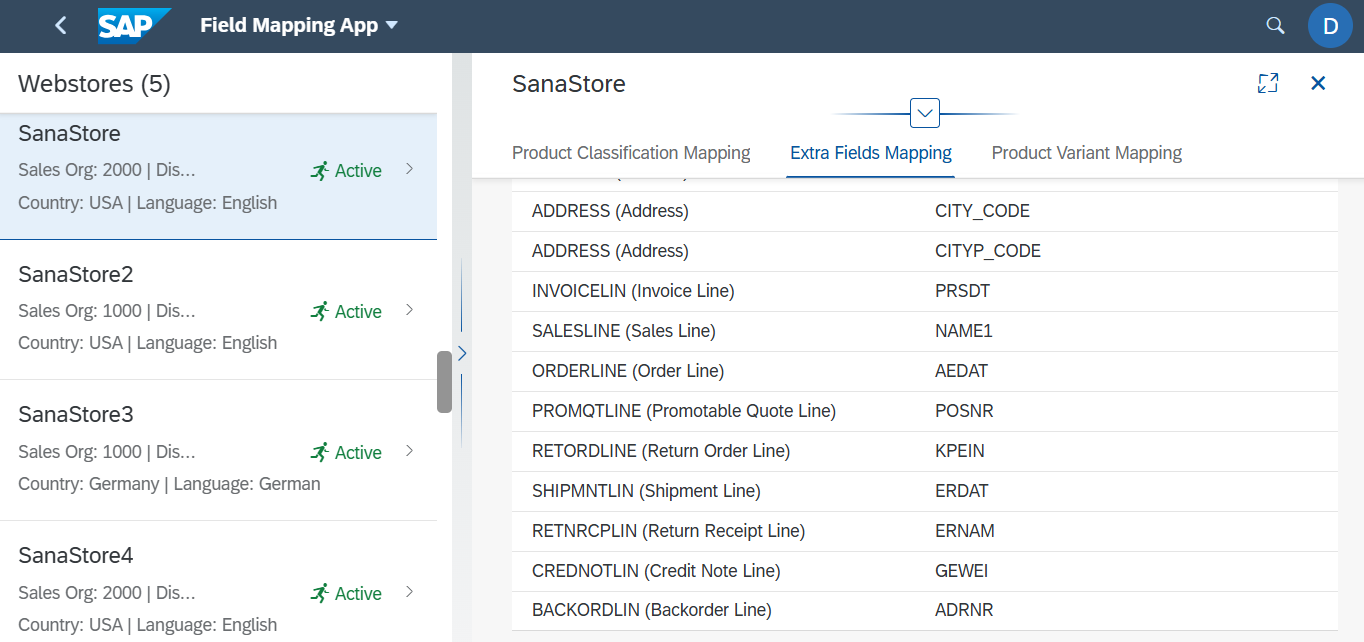This screenshot has width=1364, height=642.
Task: Click the back navigation arrow
Action: coord(61,26)
